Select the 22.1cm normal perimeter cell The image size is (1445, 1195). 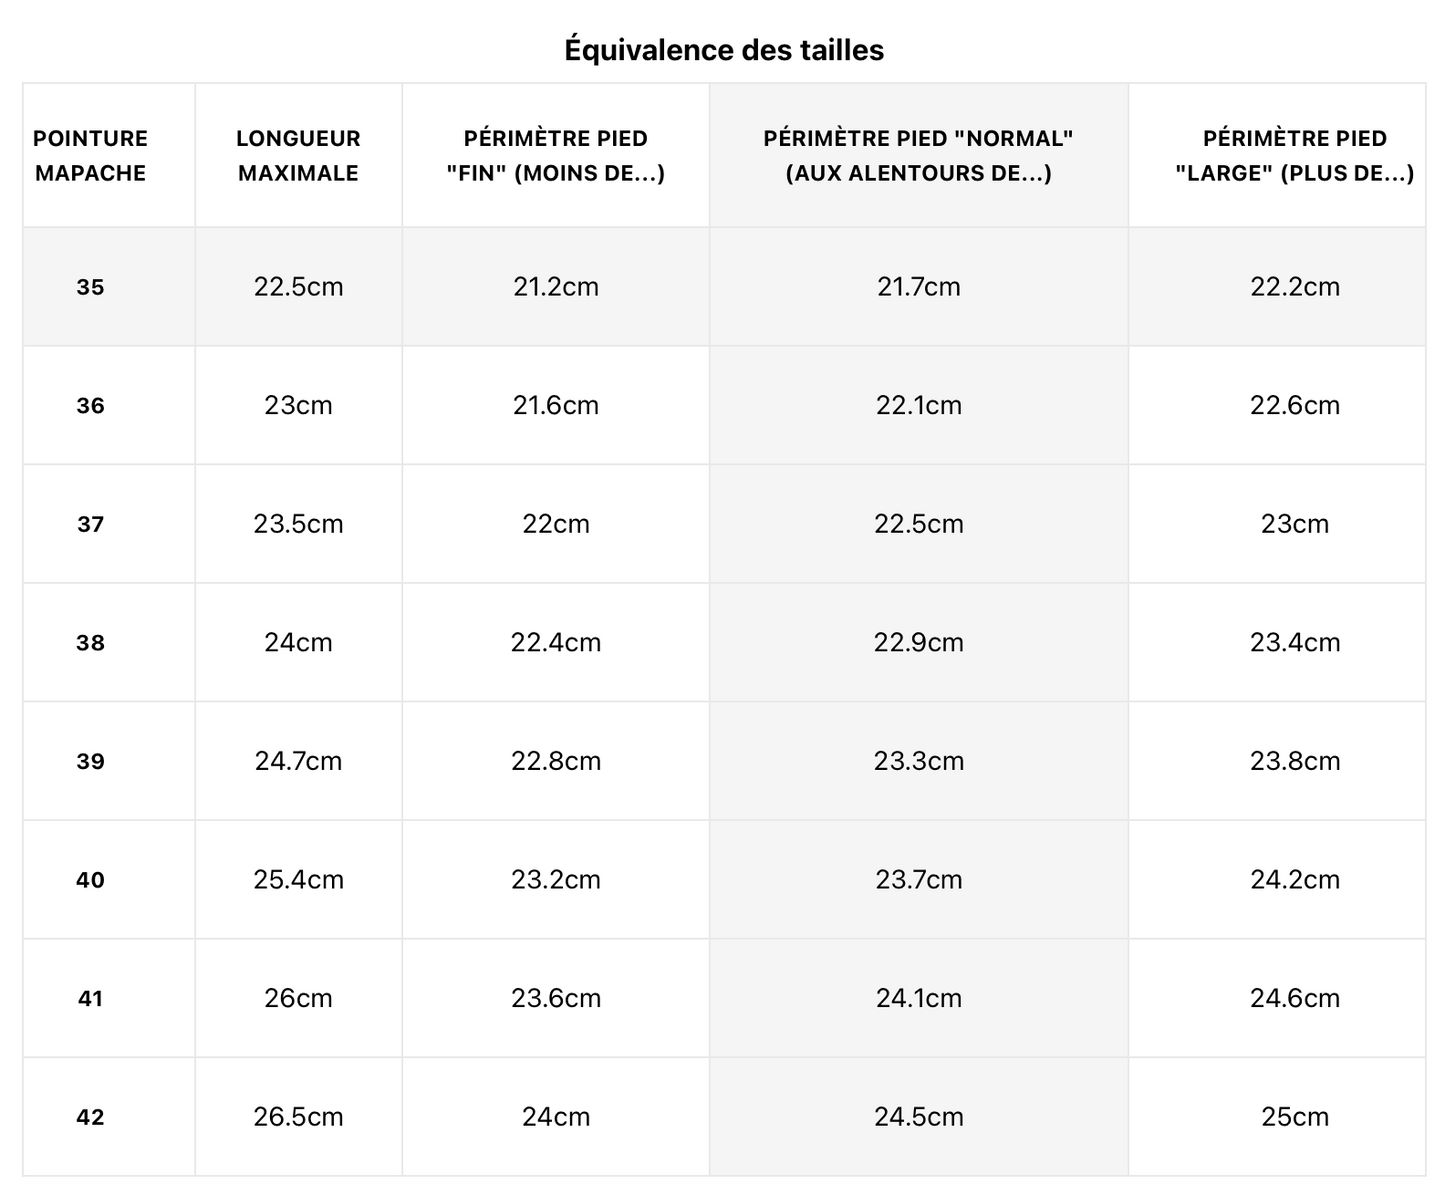tap(918, 406)
